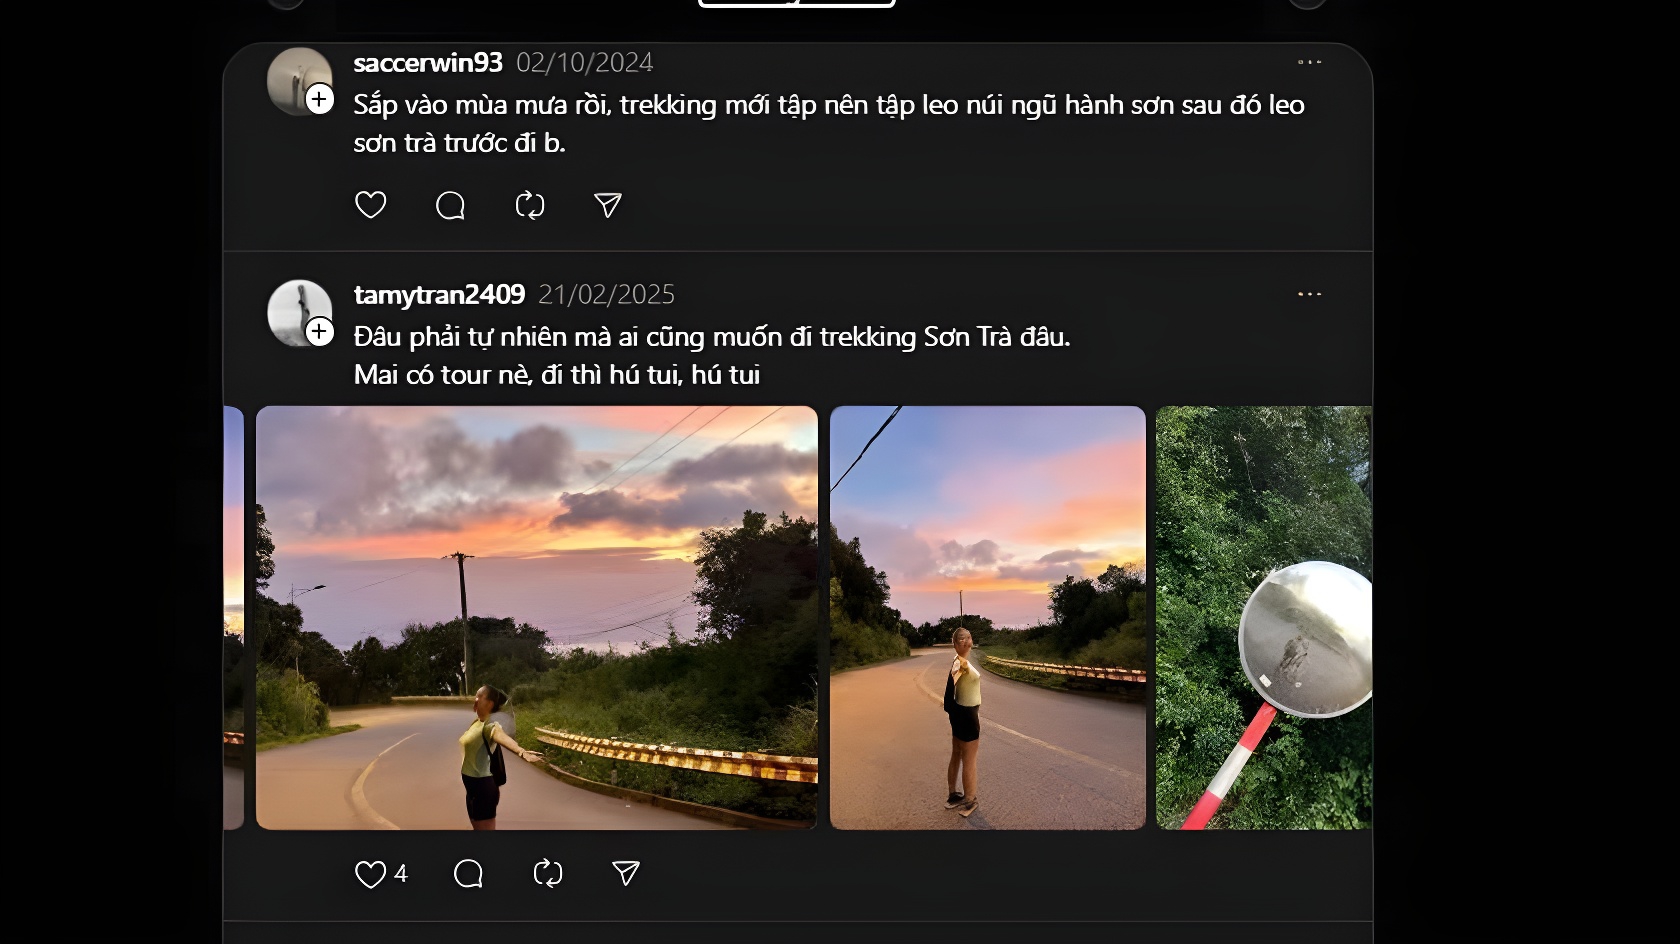Image resolution: width=1680 pixels, height=944 pixels.
Task: Open more options for tamytran2409's post
Action: click(1309, 294)
